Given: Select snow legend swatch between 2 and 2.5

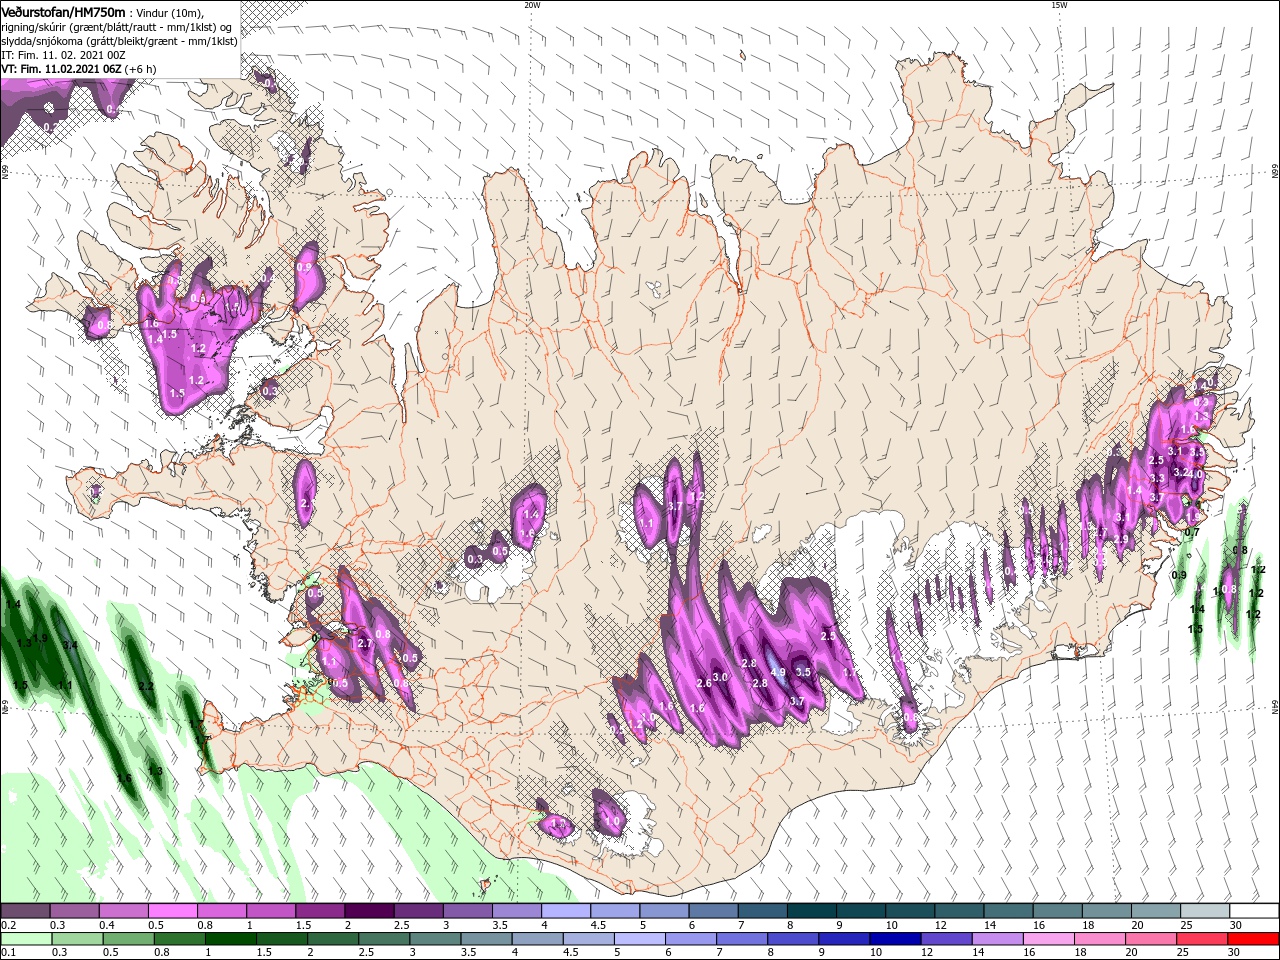Looking at the screenshot, I should (x=369, y=910).
